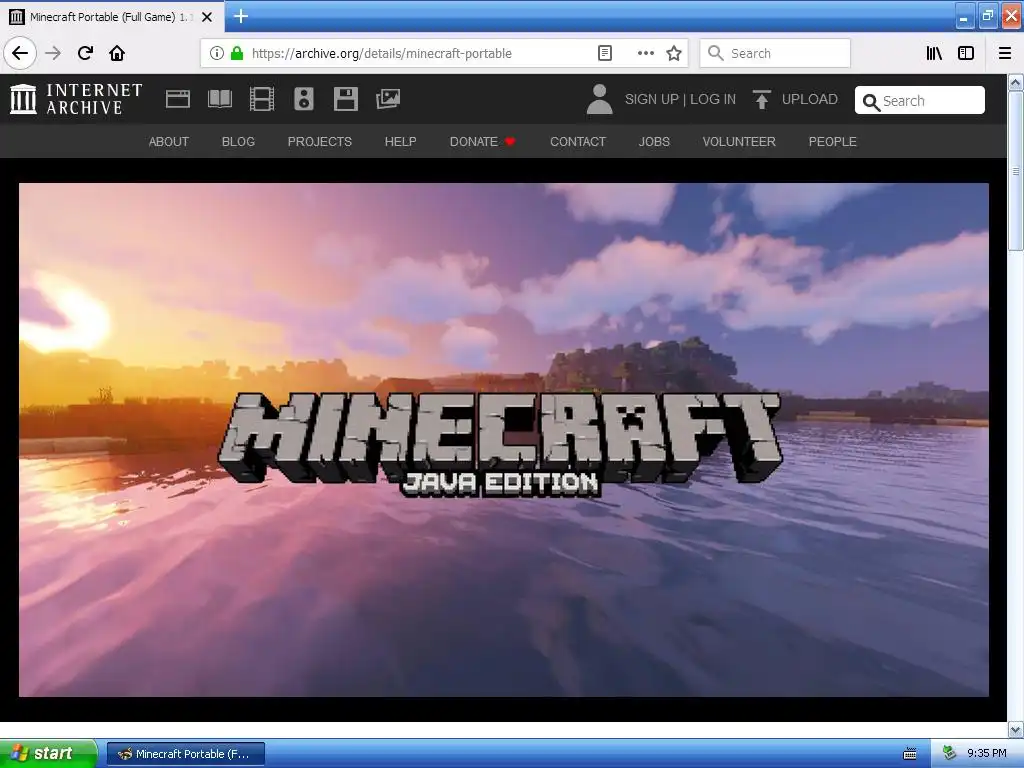Screen dimensions: 1024x768
Task: Open the Software floppy disk icon
Action: pyautogui.click(x=345, y=99)
